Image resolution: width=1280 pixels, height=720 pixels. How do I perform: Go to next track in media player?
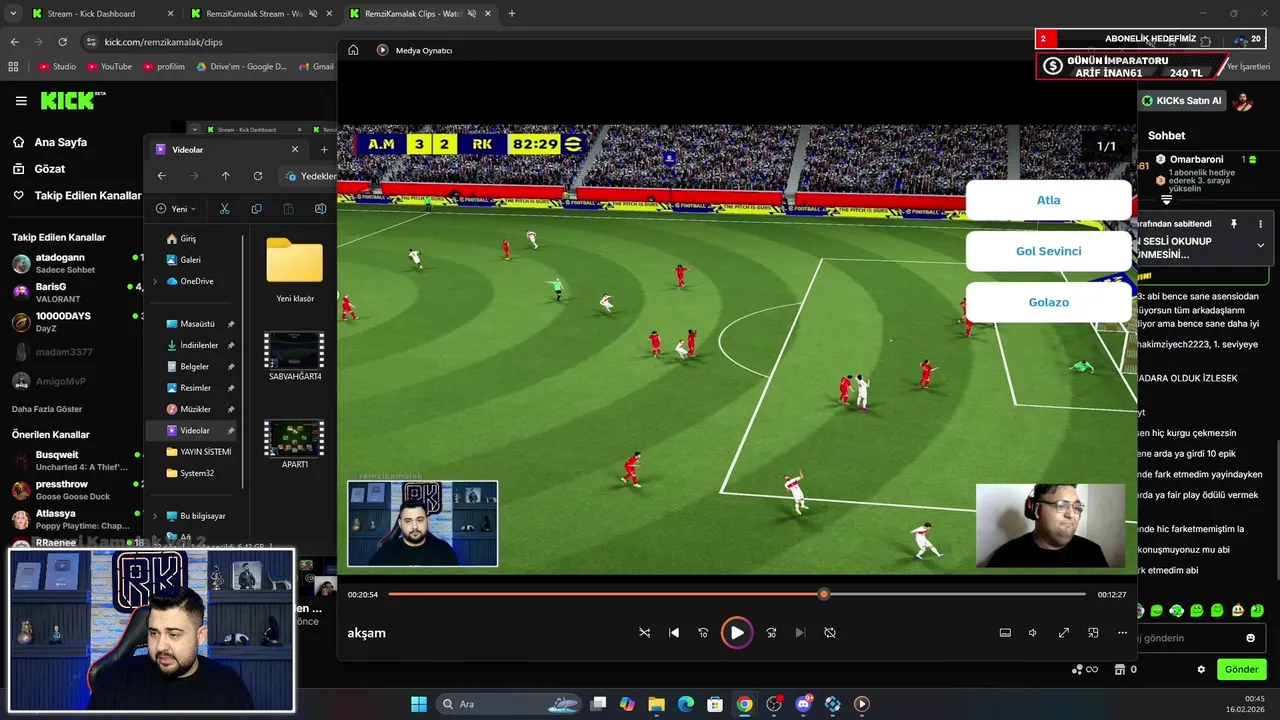pos(800,633)
